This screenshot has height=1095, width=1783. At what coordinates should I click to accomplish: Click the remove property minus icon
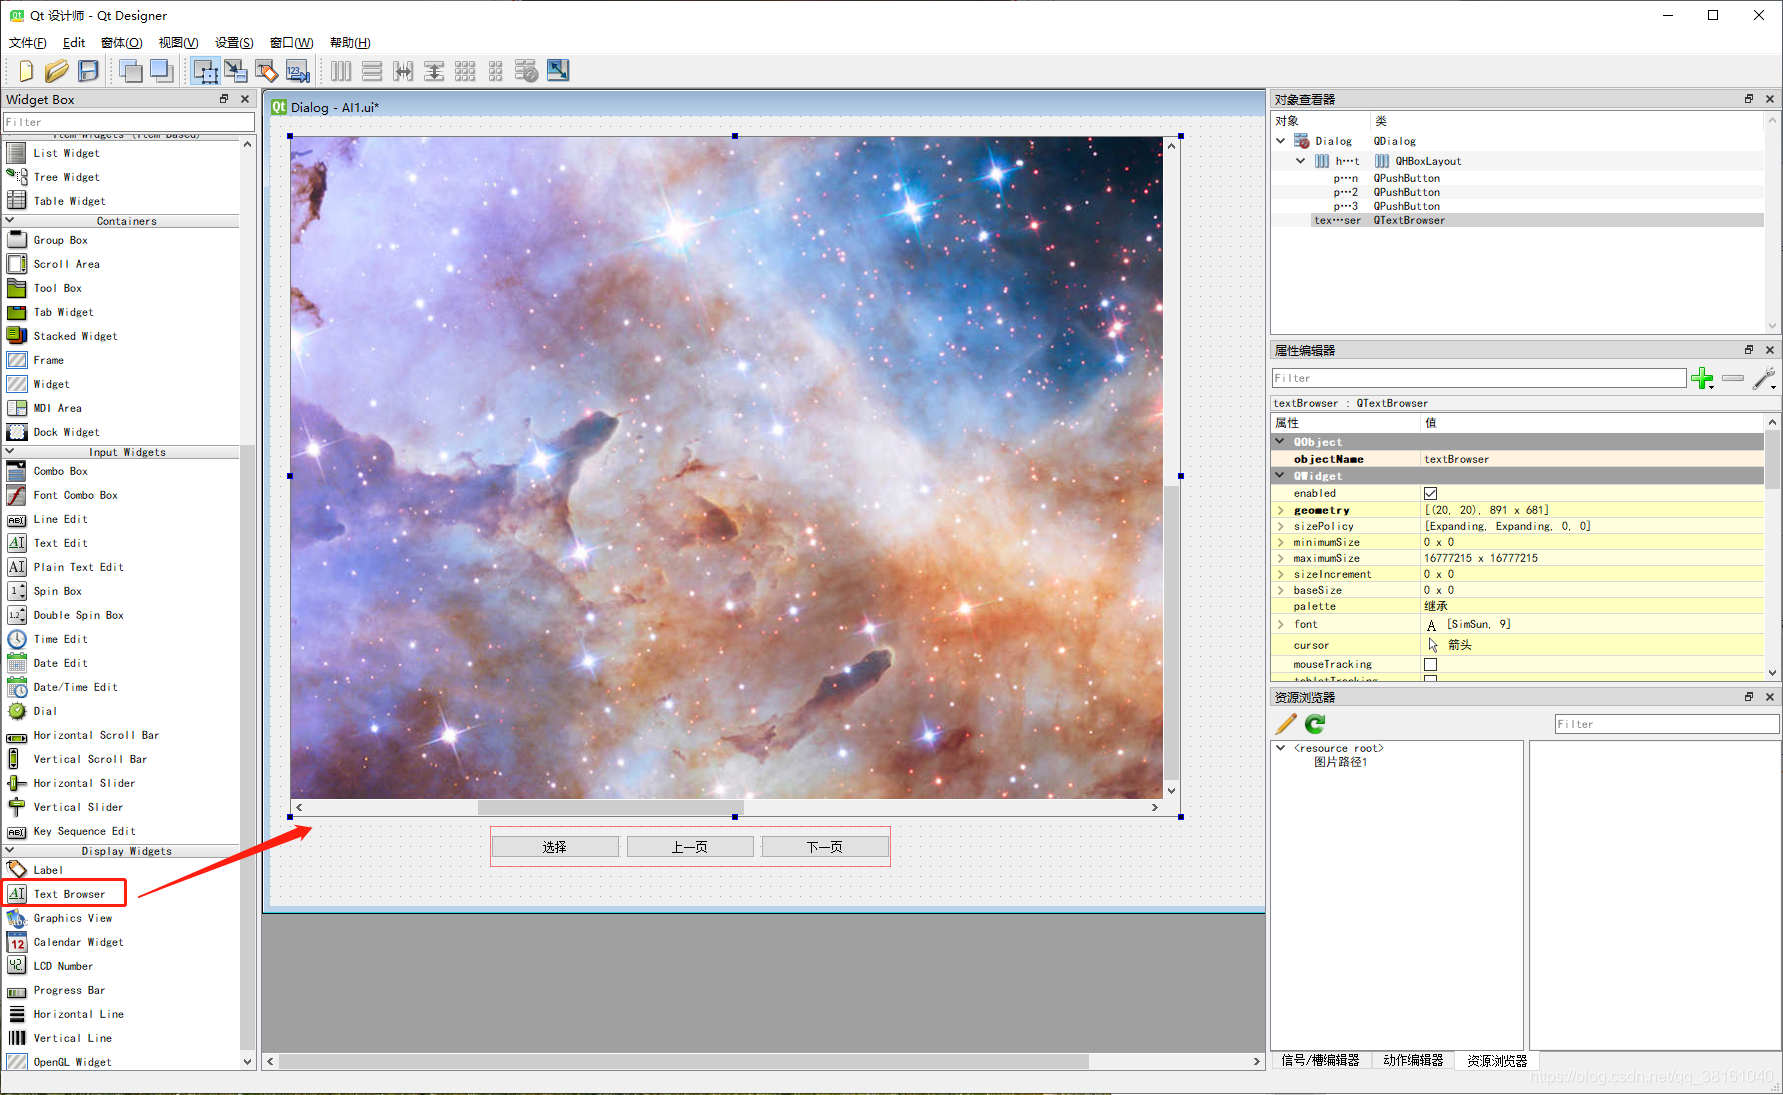pos(1733,378)
